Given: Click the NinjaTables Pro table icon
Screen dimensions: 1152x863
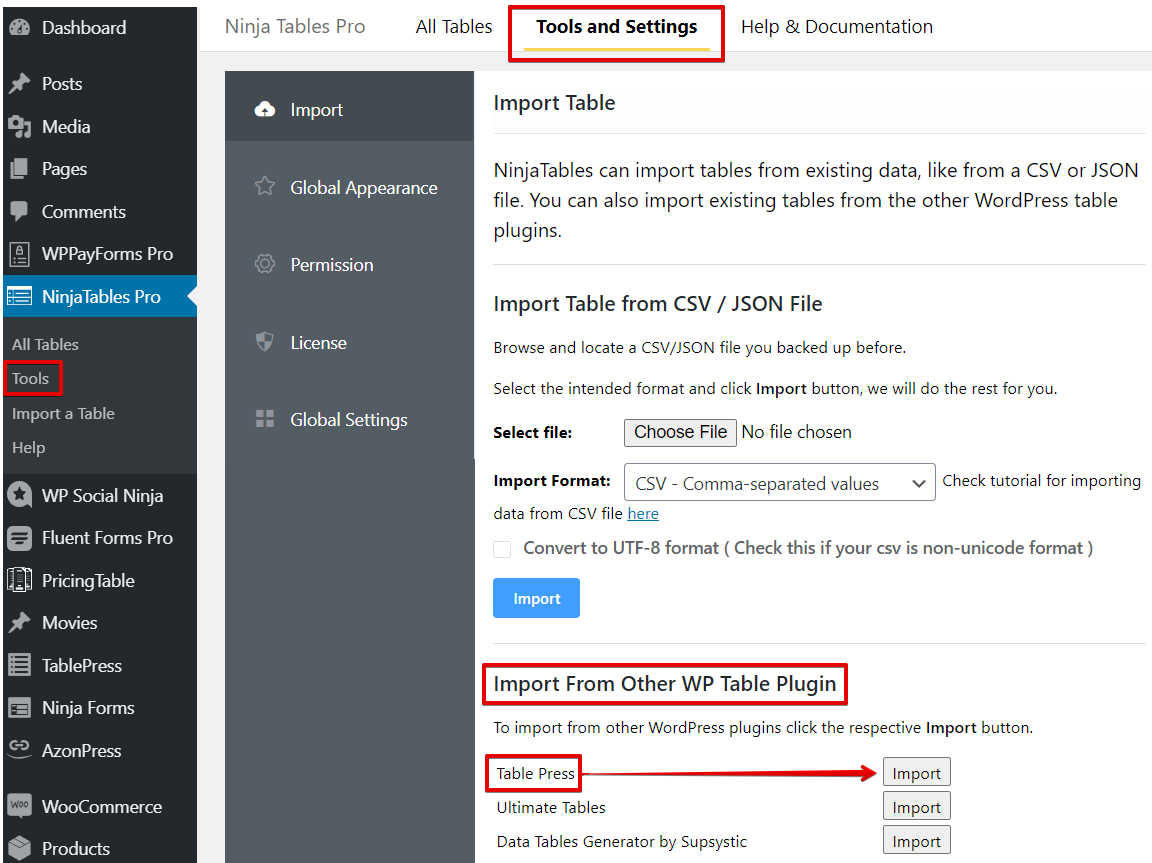Looking at the screenshot, I should point(20,297).
